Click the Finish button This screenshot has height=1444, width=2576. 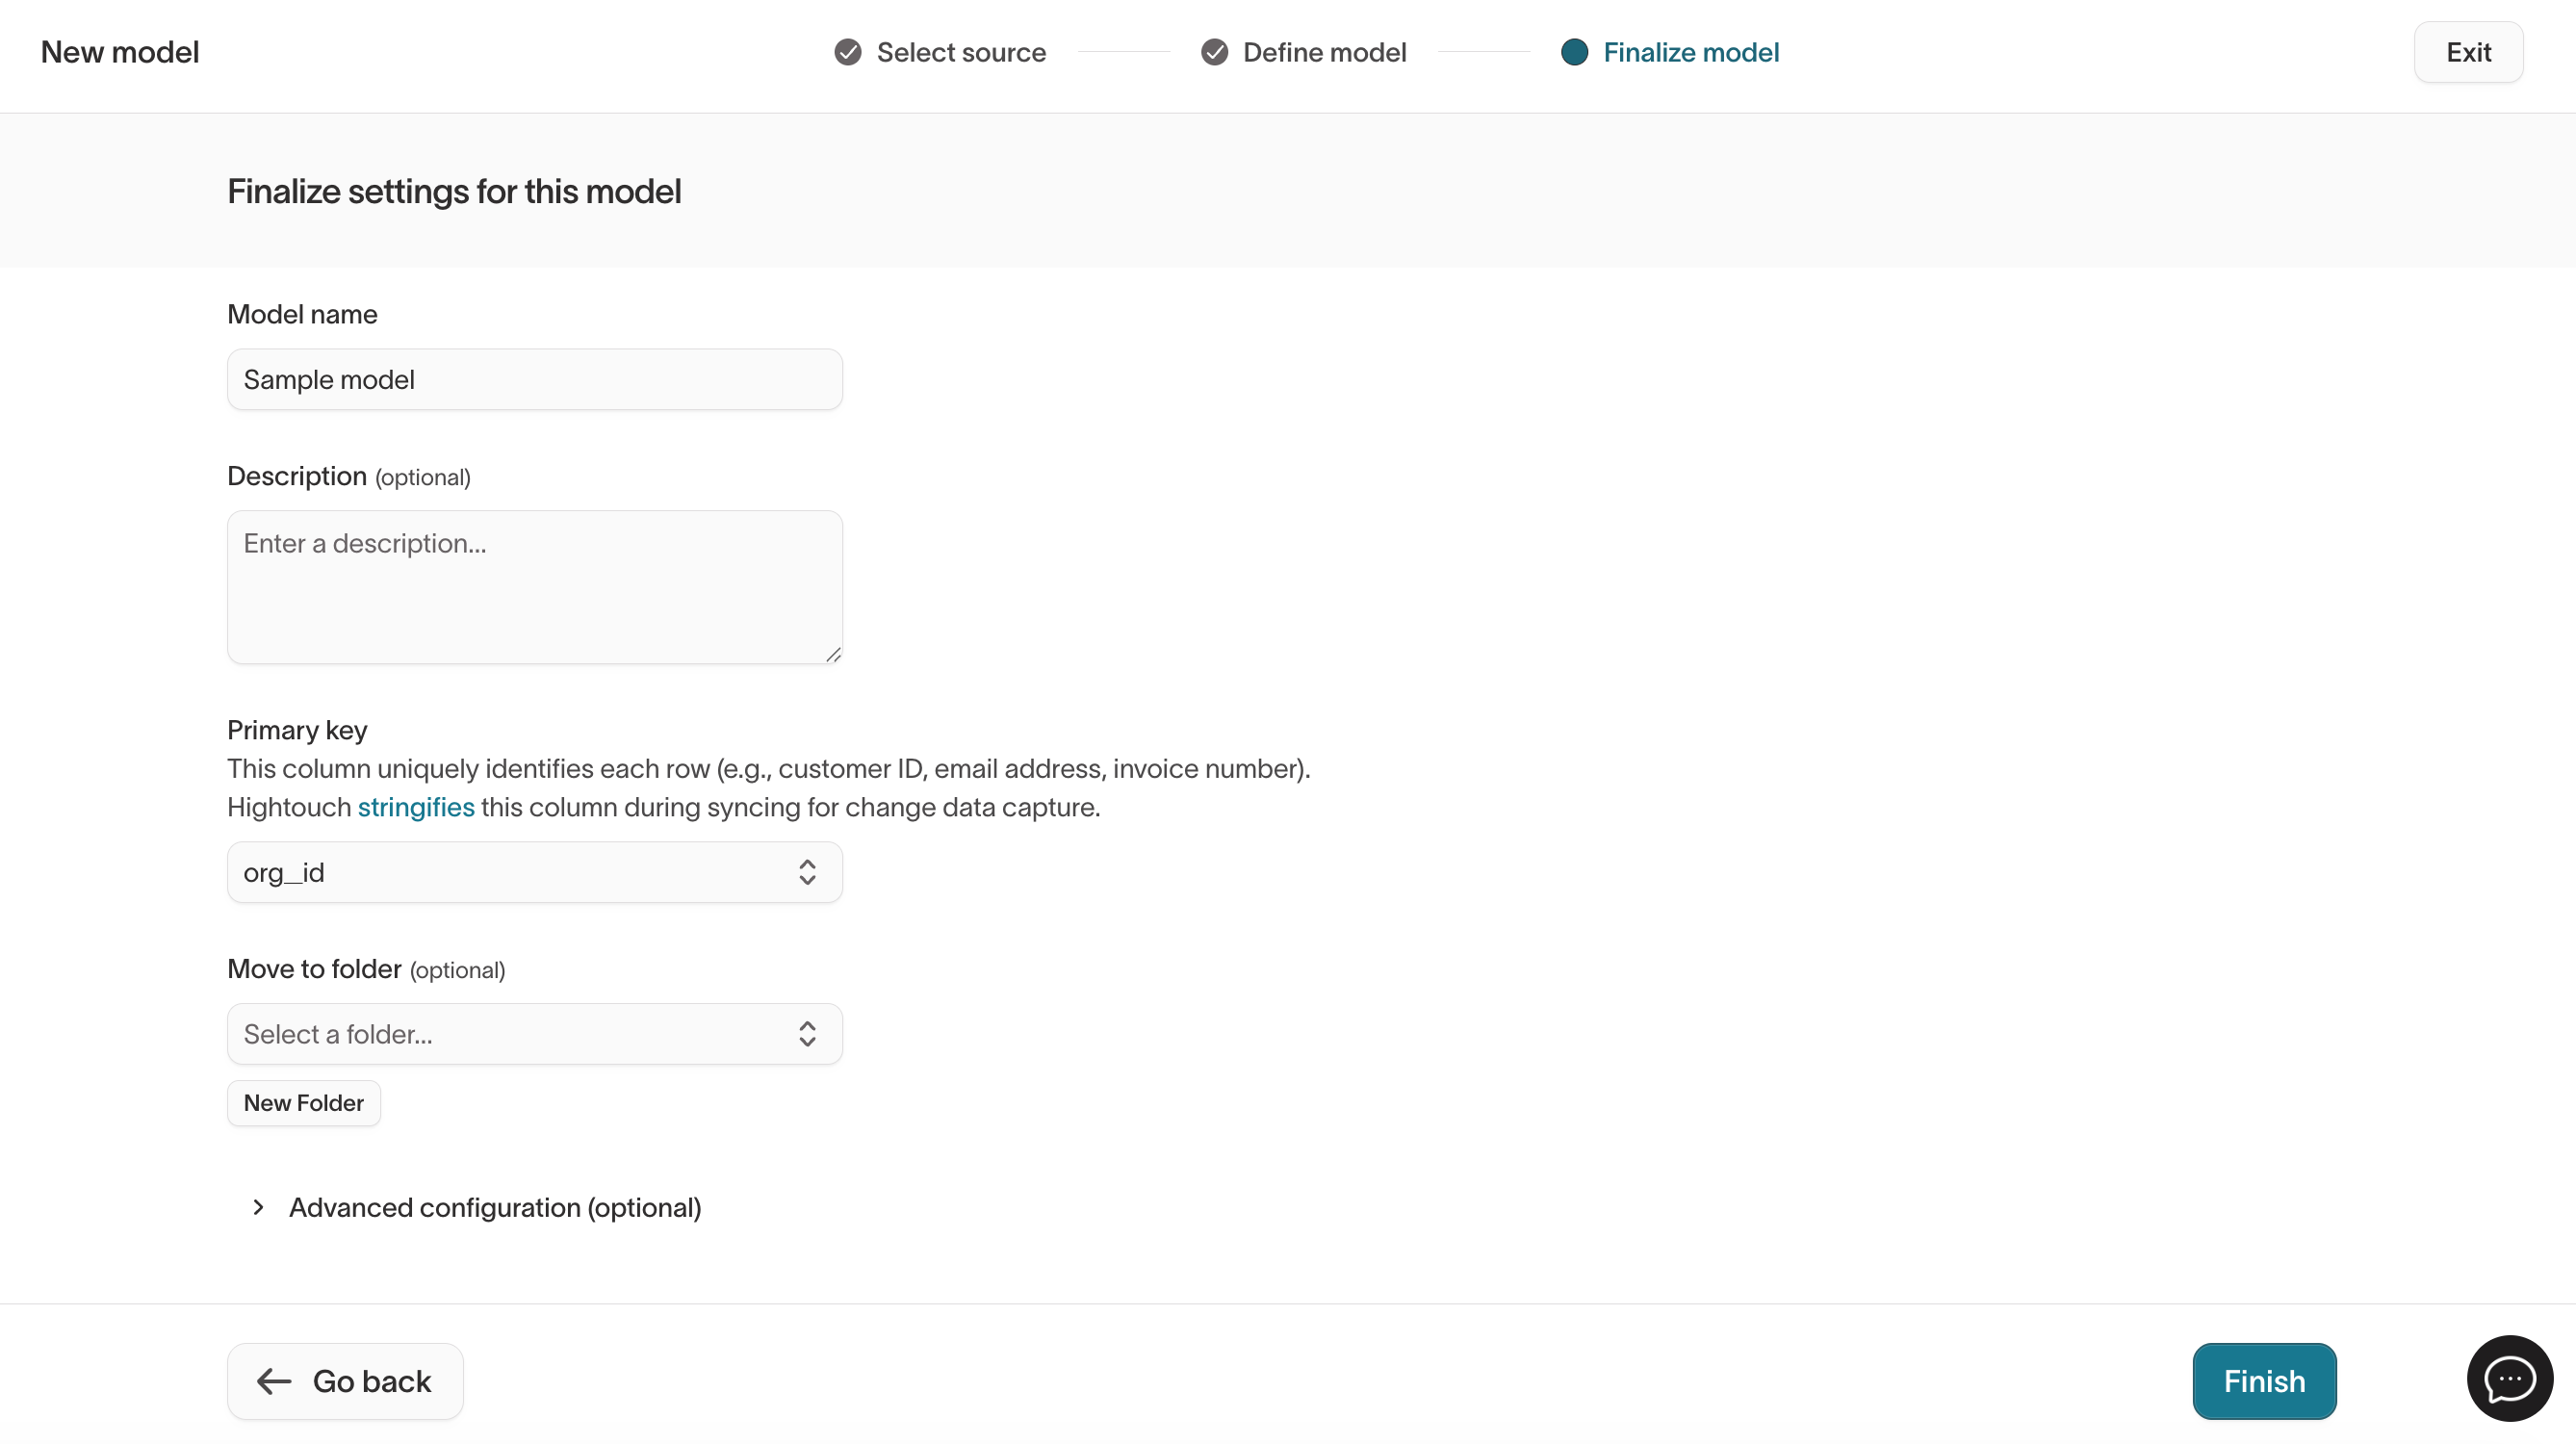coord(2263,1381)
